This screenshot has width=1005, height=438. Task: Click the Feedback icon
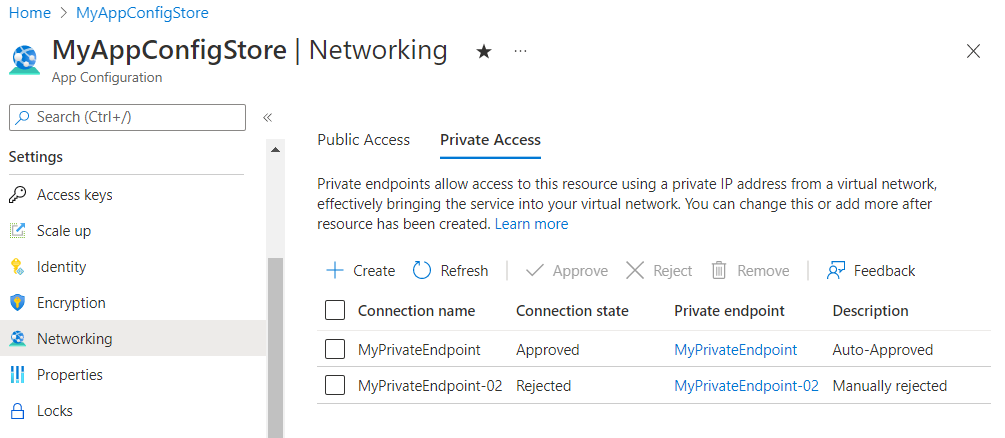tap(836, 271)
